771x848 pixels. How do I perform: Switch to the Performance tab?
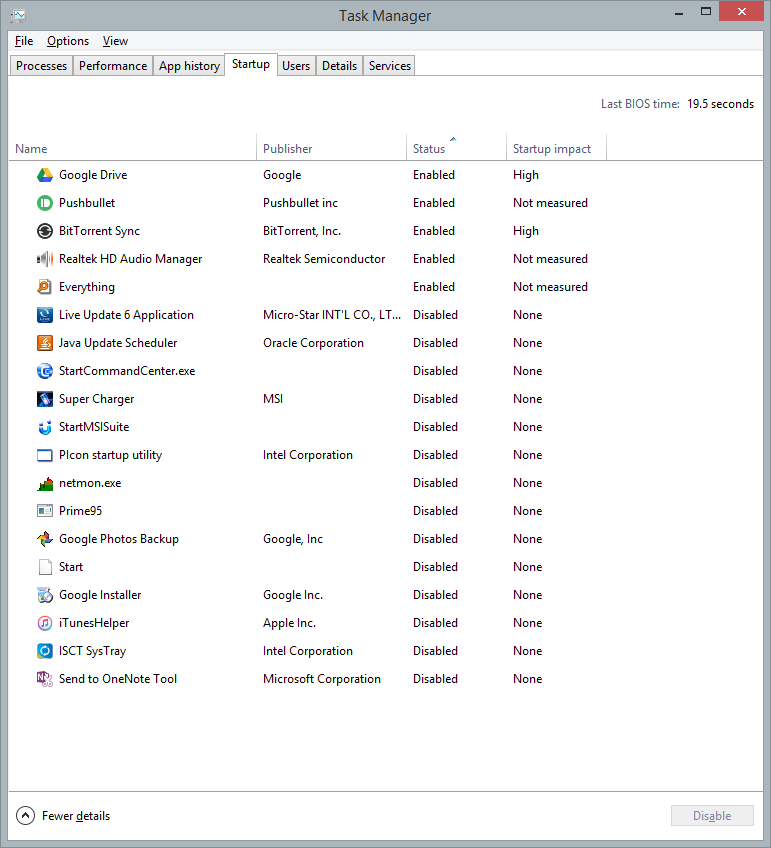pyautogui.click(x=113, y=66)
